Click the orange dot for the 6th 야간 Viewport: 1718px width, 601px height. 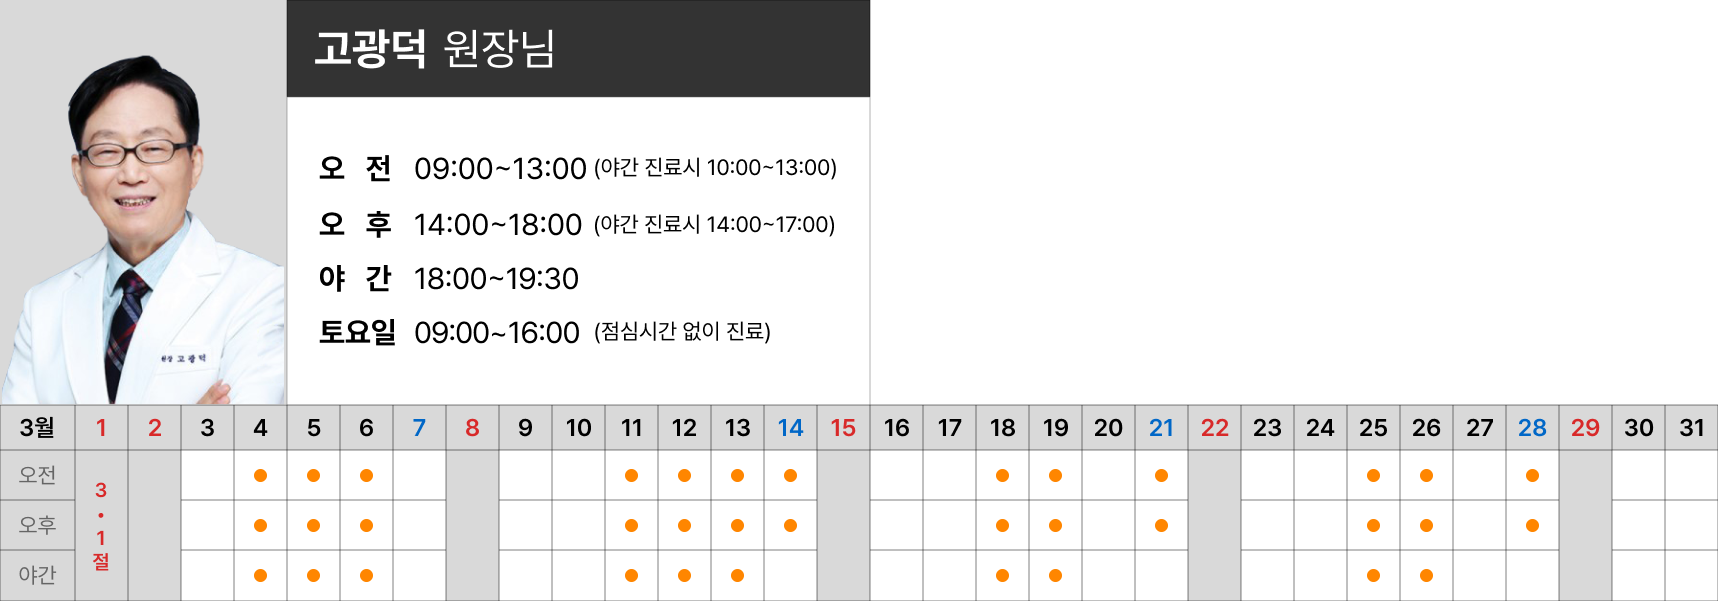click(x=366, y=575)
